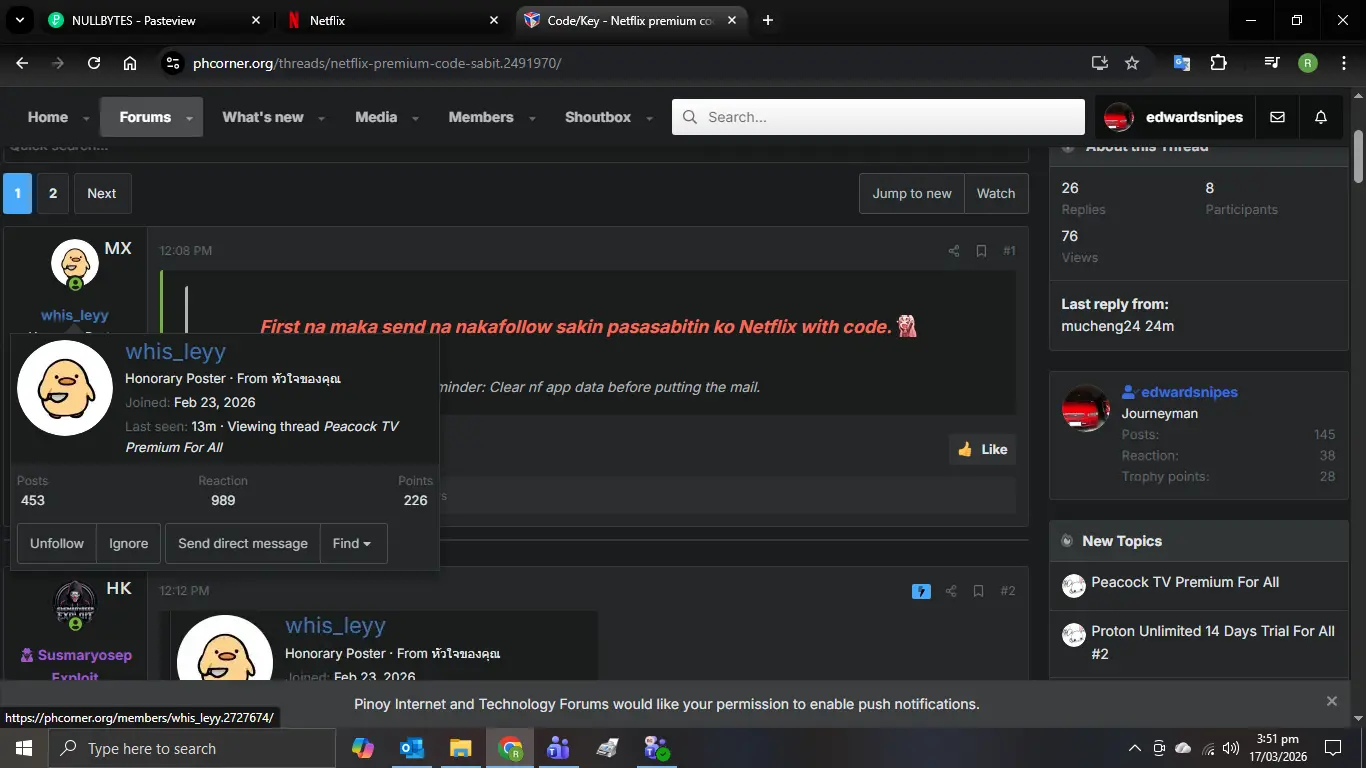This screenshot has height=768, width=1366.
Task: Expand the Home menu arrow
Action: coord(86,118)
